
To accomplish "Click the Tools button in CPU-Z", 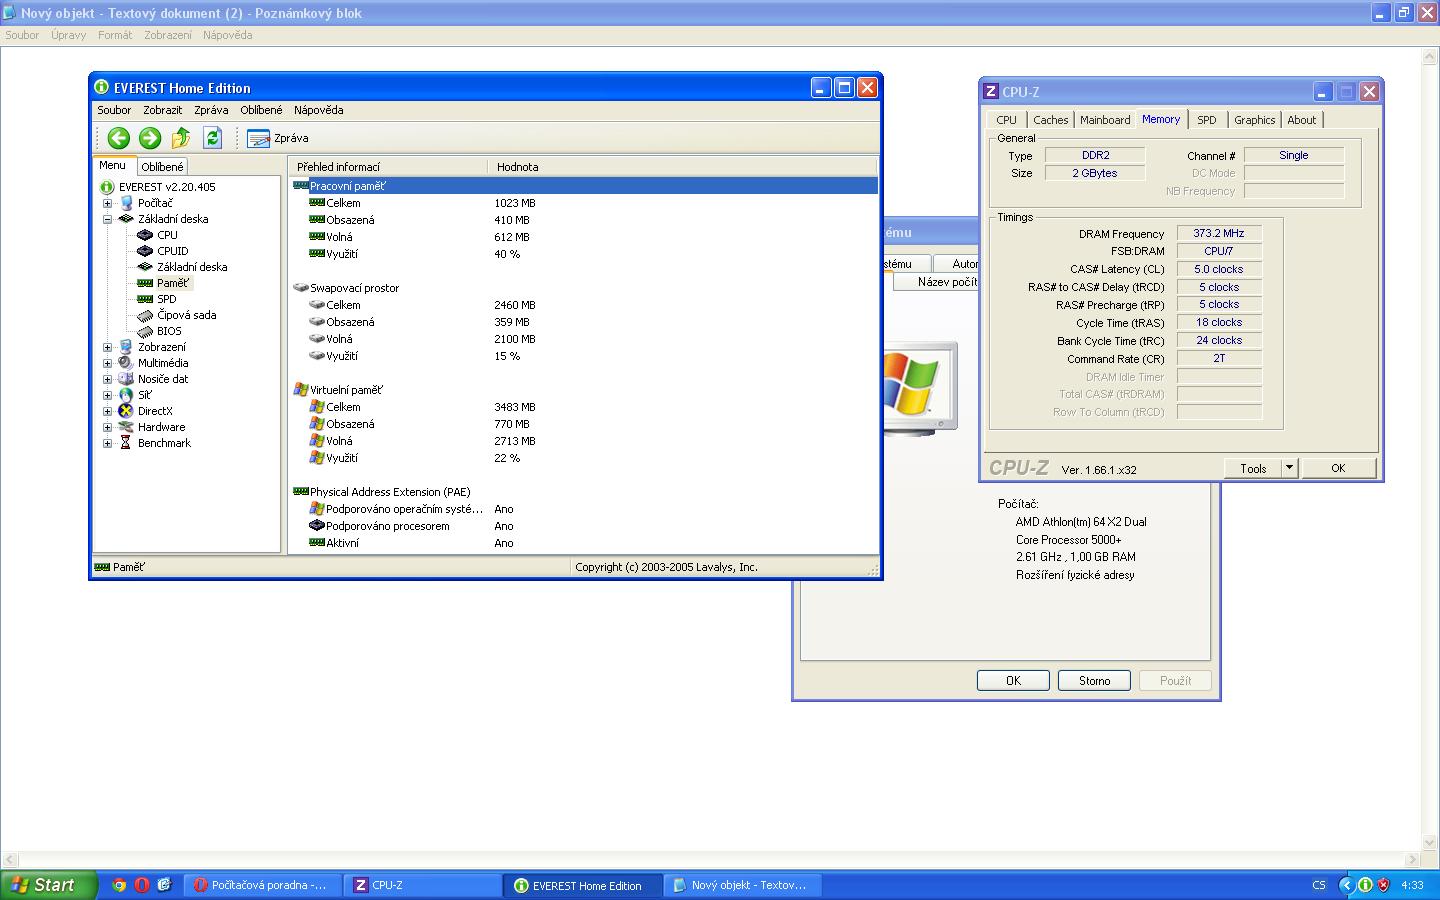I will [x=1253, y=468].
